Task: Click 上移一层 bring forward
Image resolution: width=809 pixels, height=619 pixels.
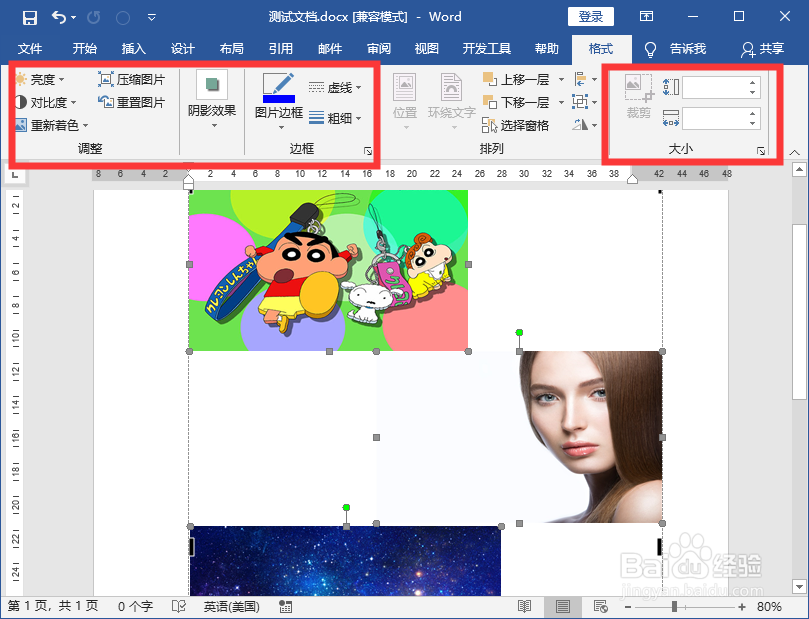Action: coord(516,79)
